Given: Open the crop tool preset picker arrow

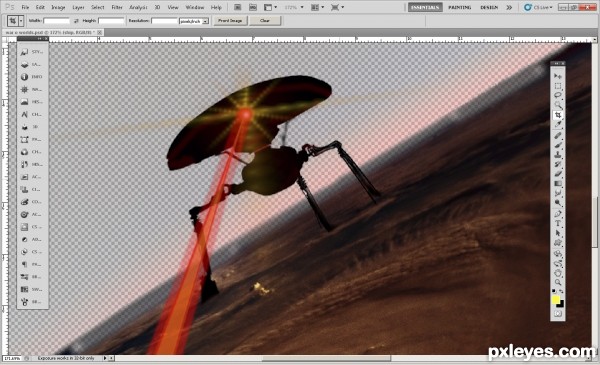Looking at the screenshot, I should tap(21, 21).
